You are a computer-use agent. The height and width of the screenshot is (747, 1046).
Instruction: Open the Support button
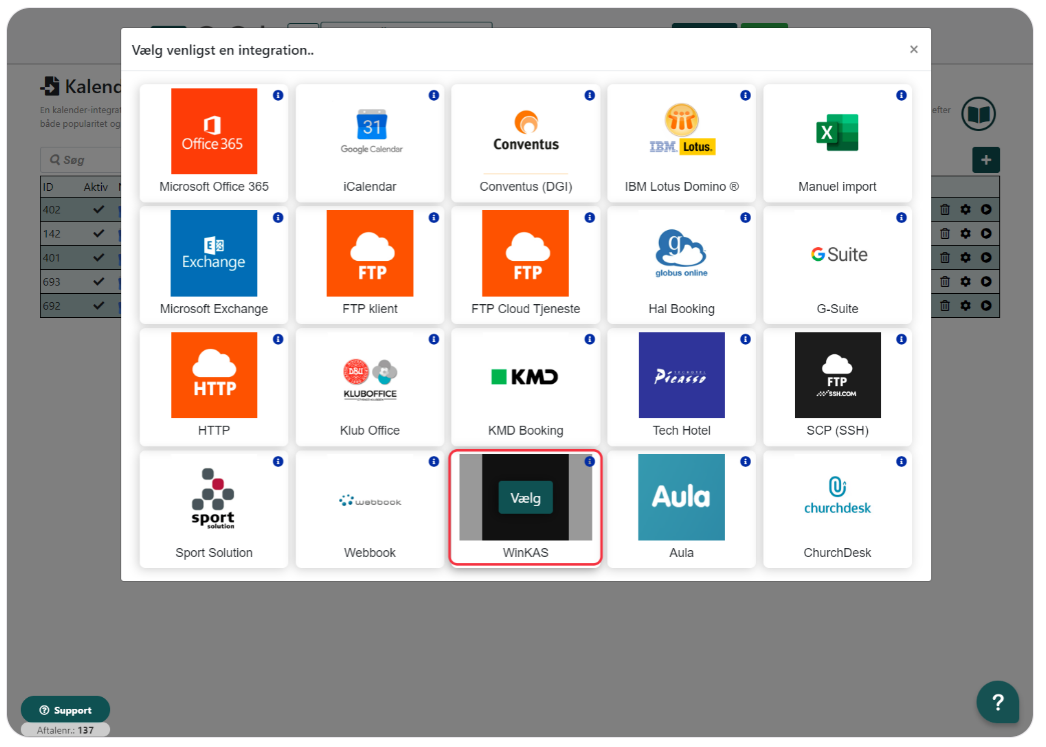point(65,710)
